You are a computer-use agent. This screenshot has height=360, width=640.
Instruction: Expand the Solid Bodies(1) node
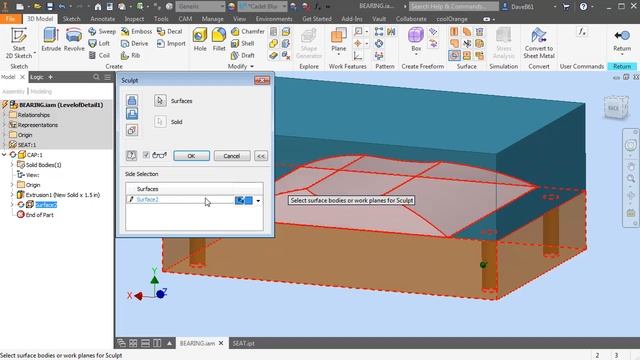pyautogui.click(x=12, y=165)
